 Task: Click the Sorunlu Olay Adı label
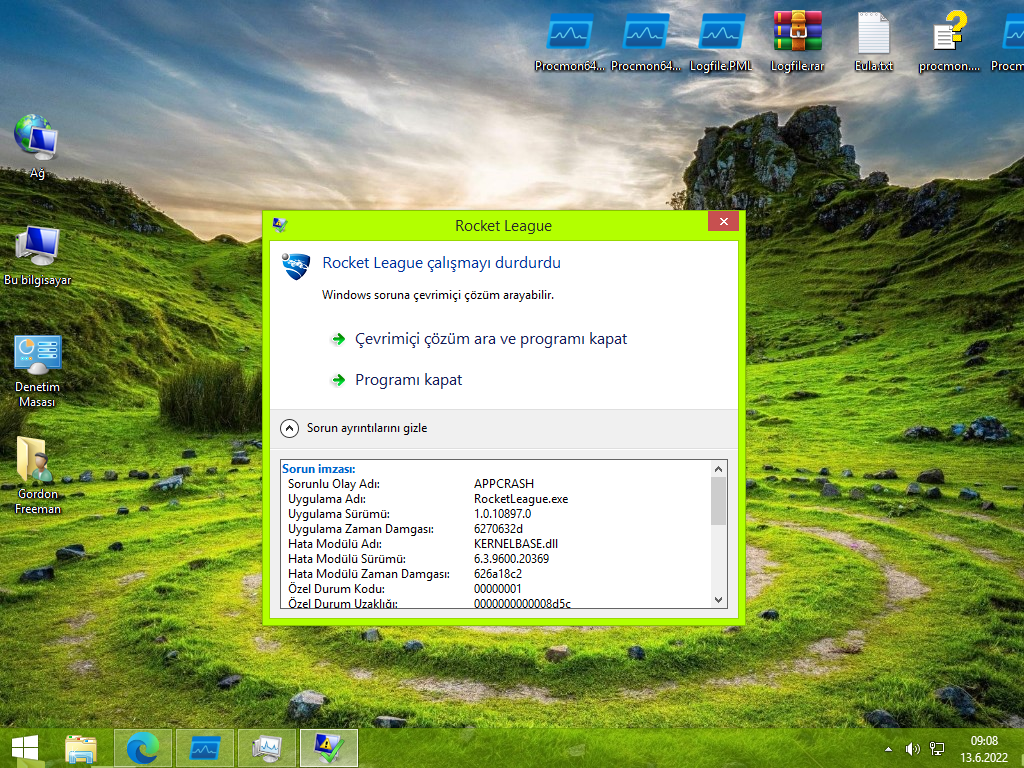(334, 484)
